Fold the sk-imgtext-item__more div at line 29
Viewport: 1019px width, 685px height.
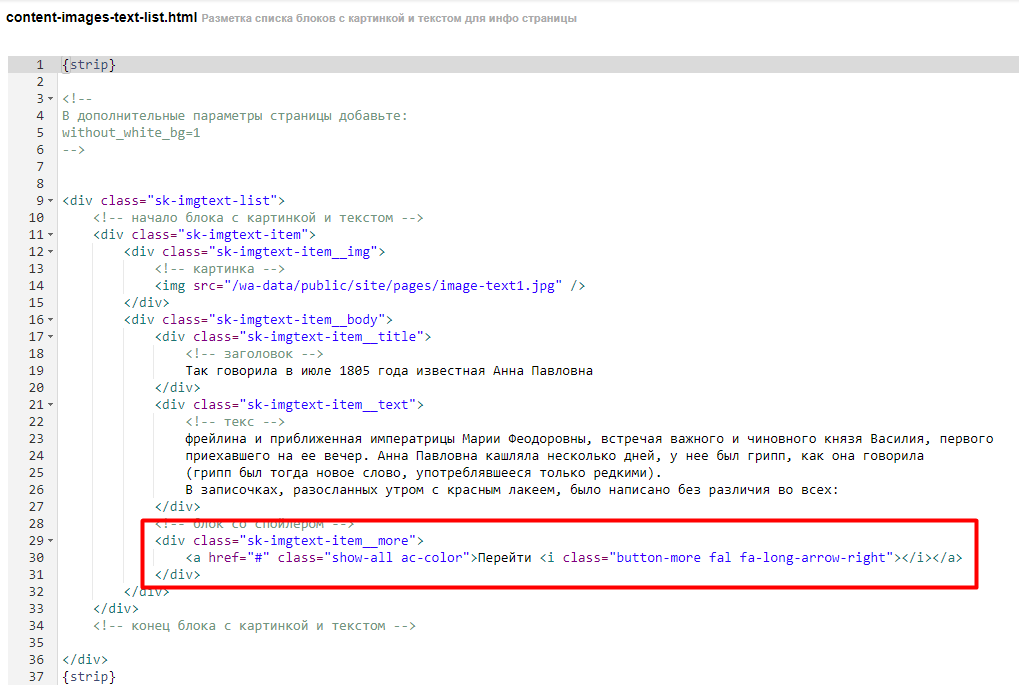coord(51,541)
